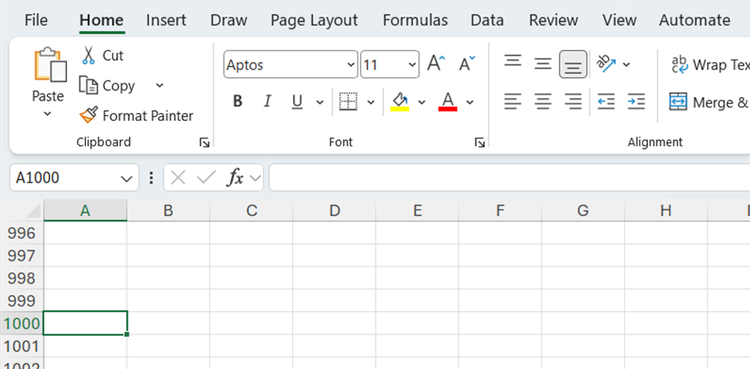
Task: Click Select All corner triangle
Action: tap(33, 211)
